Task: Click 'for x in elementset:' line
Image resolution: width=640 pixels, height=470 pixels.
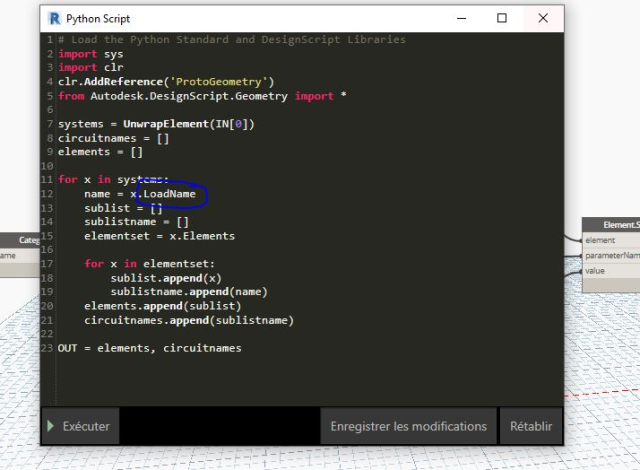Action: click(x=149, y=264)
